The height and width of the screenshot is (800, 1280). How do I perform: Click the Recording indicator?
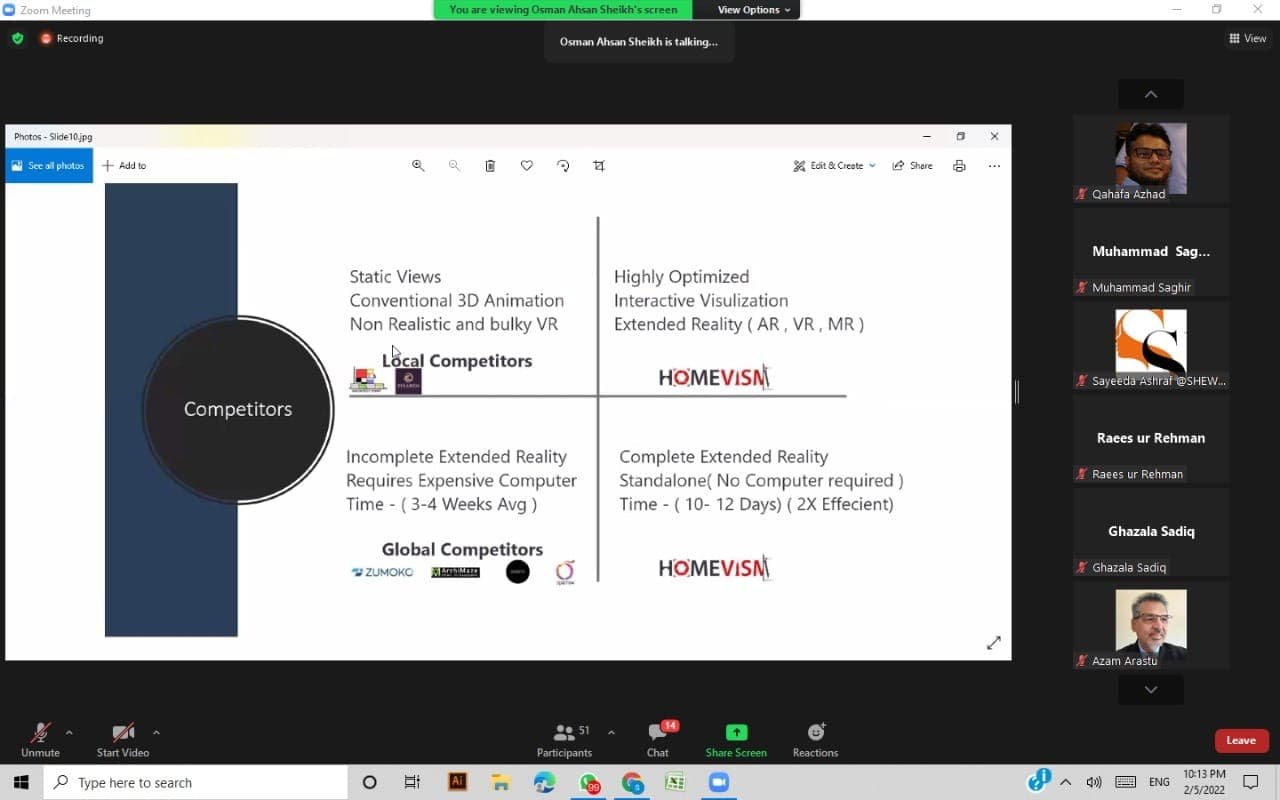coord(72,38)
